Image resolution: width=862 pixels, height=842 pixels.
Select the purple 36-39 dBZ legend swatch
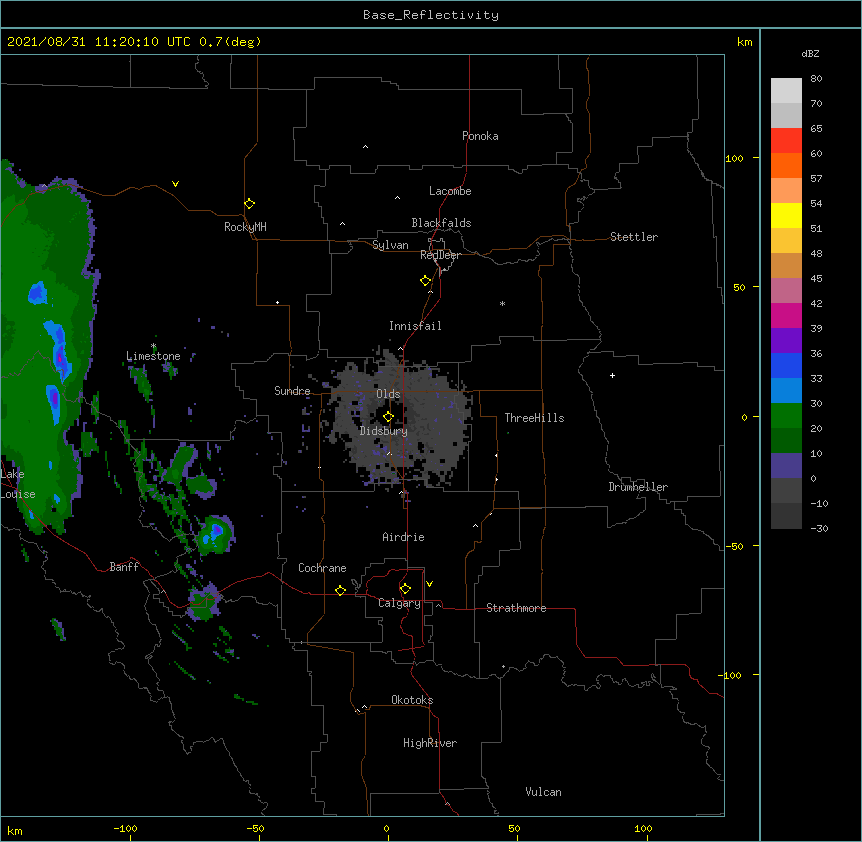(786, 341)
